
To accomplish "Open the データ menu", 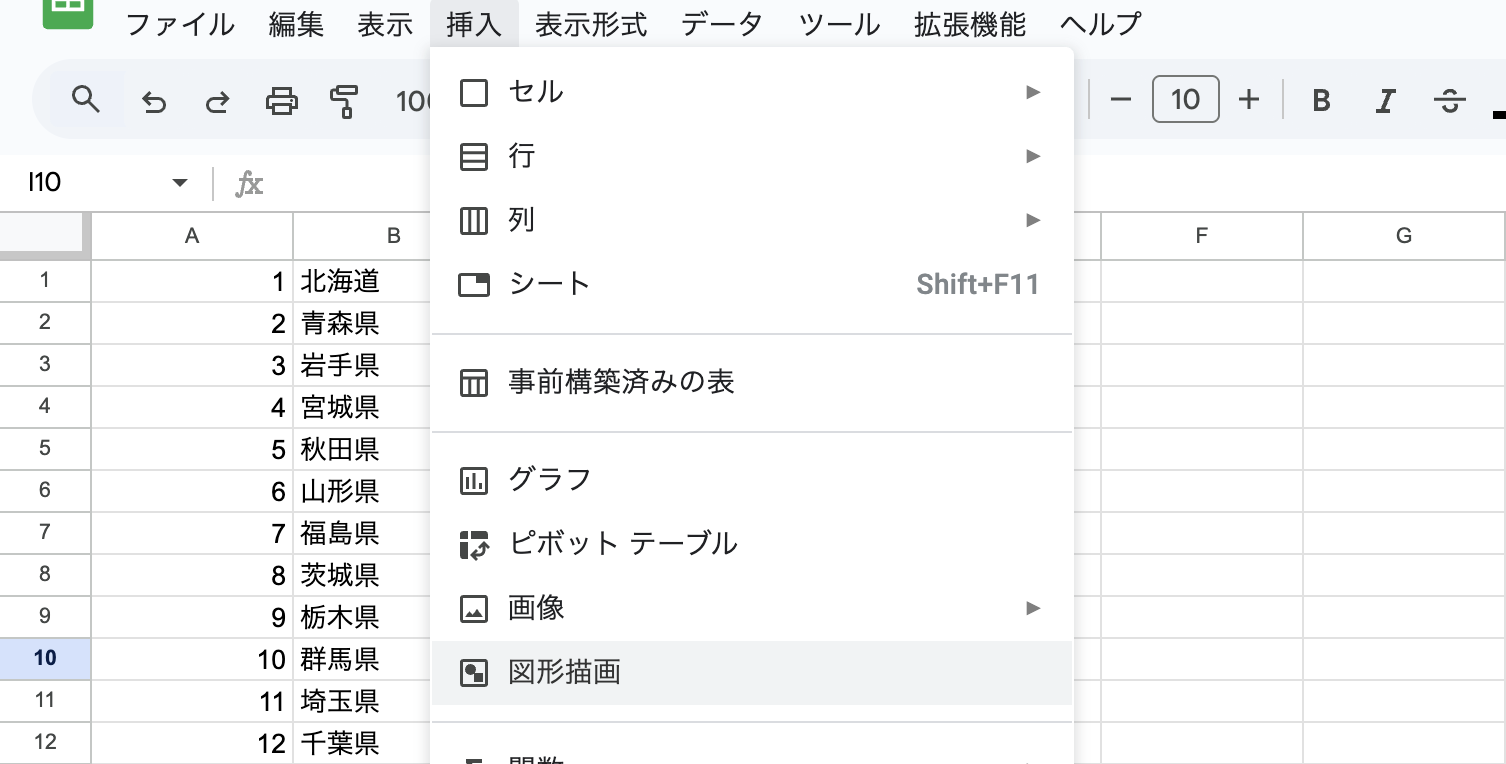I will coord(722,24).
